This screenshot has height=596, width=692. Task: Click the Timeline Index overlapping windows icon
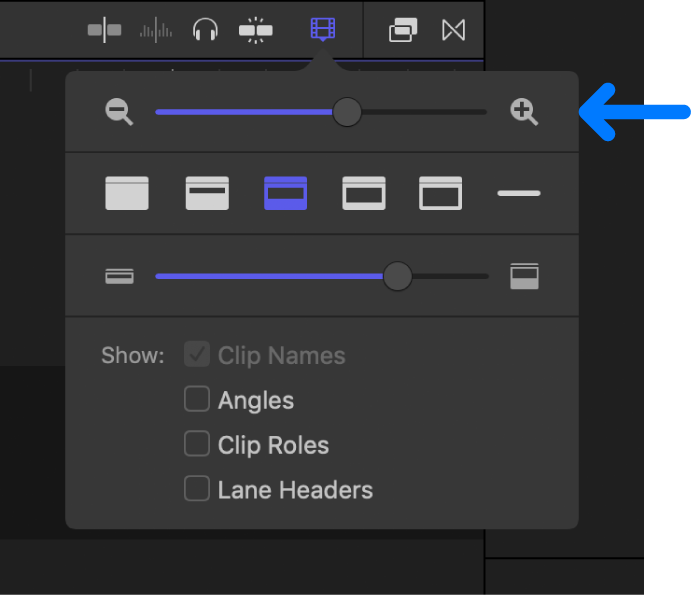(403, 30)
